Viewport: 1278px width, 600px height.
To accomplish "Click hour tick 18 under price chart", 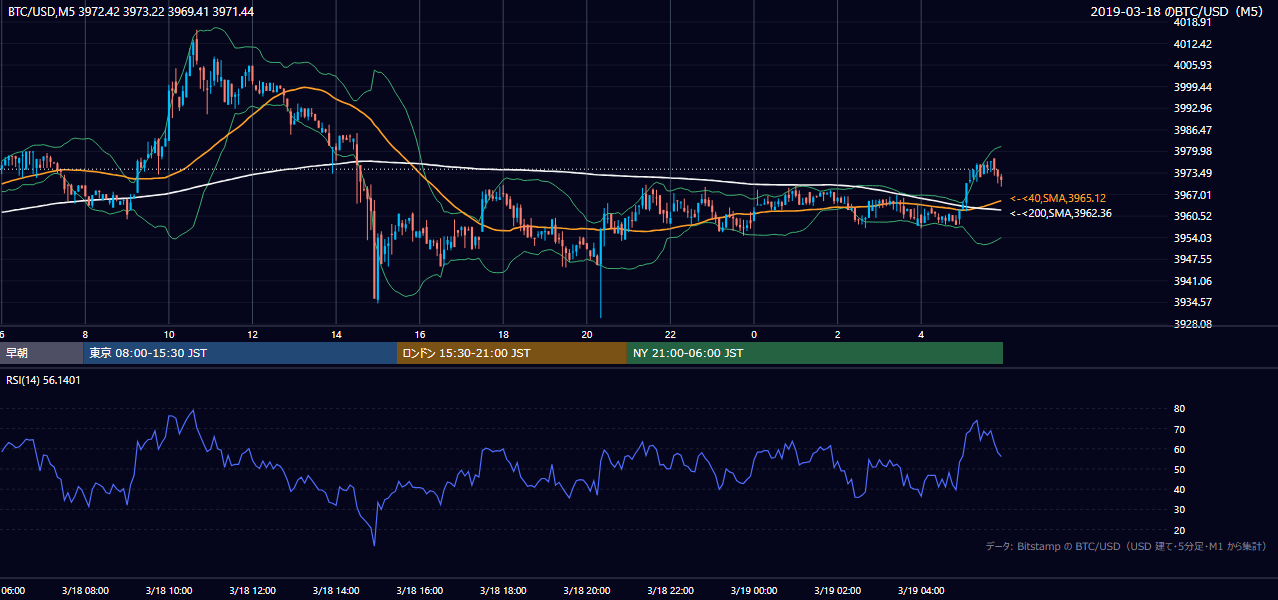I will (x=503, y=334).
